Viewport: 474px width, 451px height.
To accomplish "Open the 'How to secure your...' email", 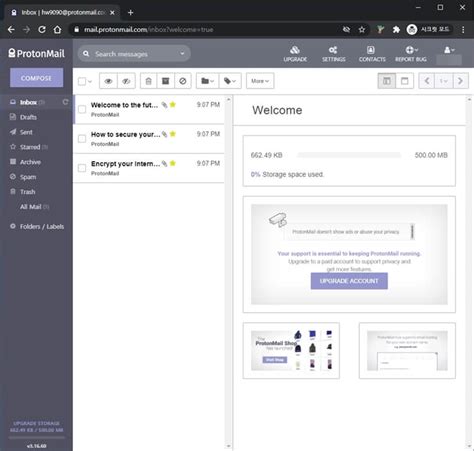I will 149,139.
